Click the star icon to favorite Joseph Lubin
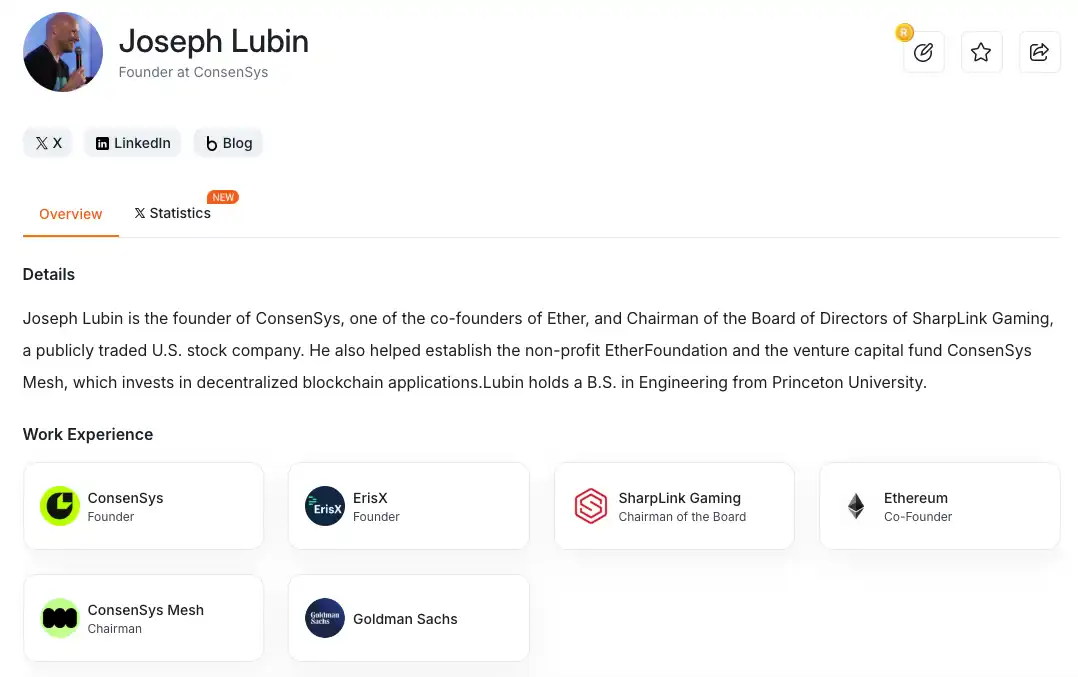The image size is (1078, 677). (x=981, y=52)
